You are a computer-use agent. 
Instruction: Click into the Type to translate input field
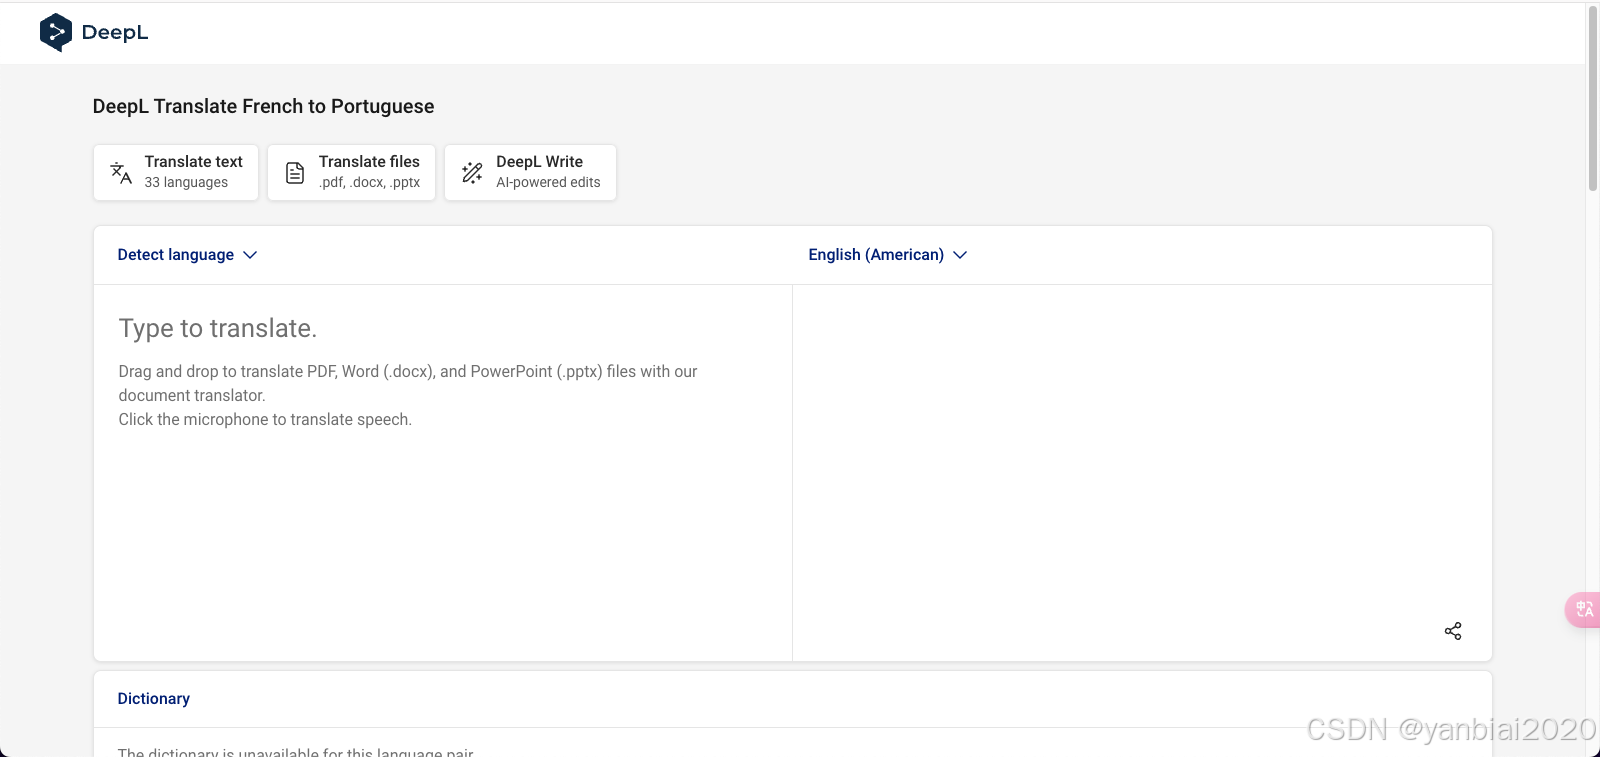click(x=443, y=472)
